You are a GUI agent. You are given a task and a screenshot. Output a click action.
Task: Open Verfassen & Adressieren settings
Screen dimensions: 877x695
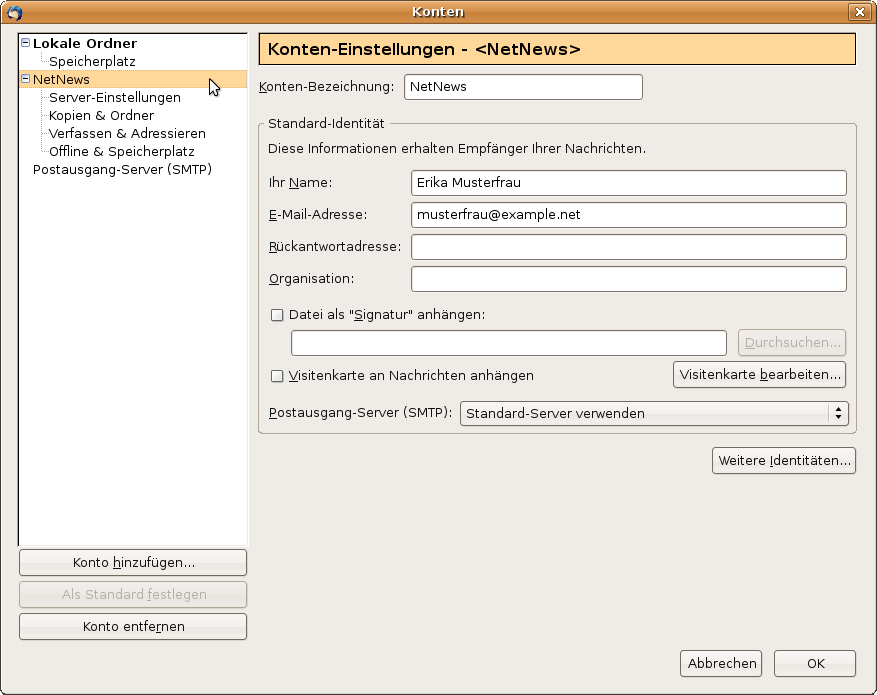(128, 133)
